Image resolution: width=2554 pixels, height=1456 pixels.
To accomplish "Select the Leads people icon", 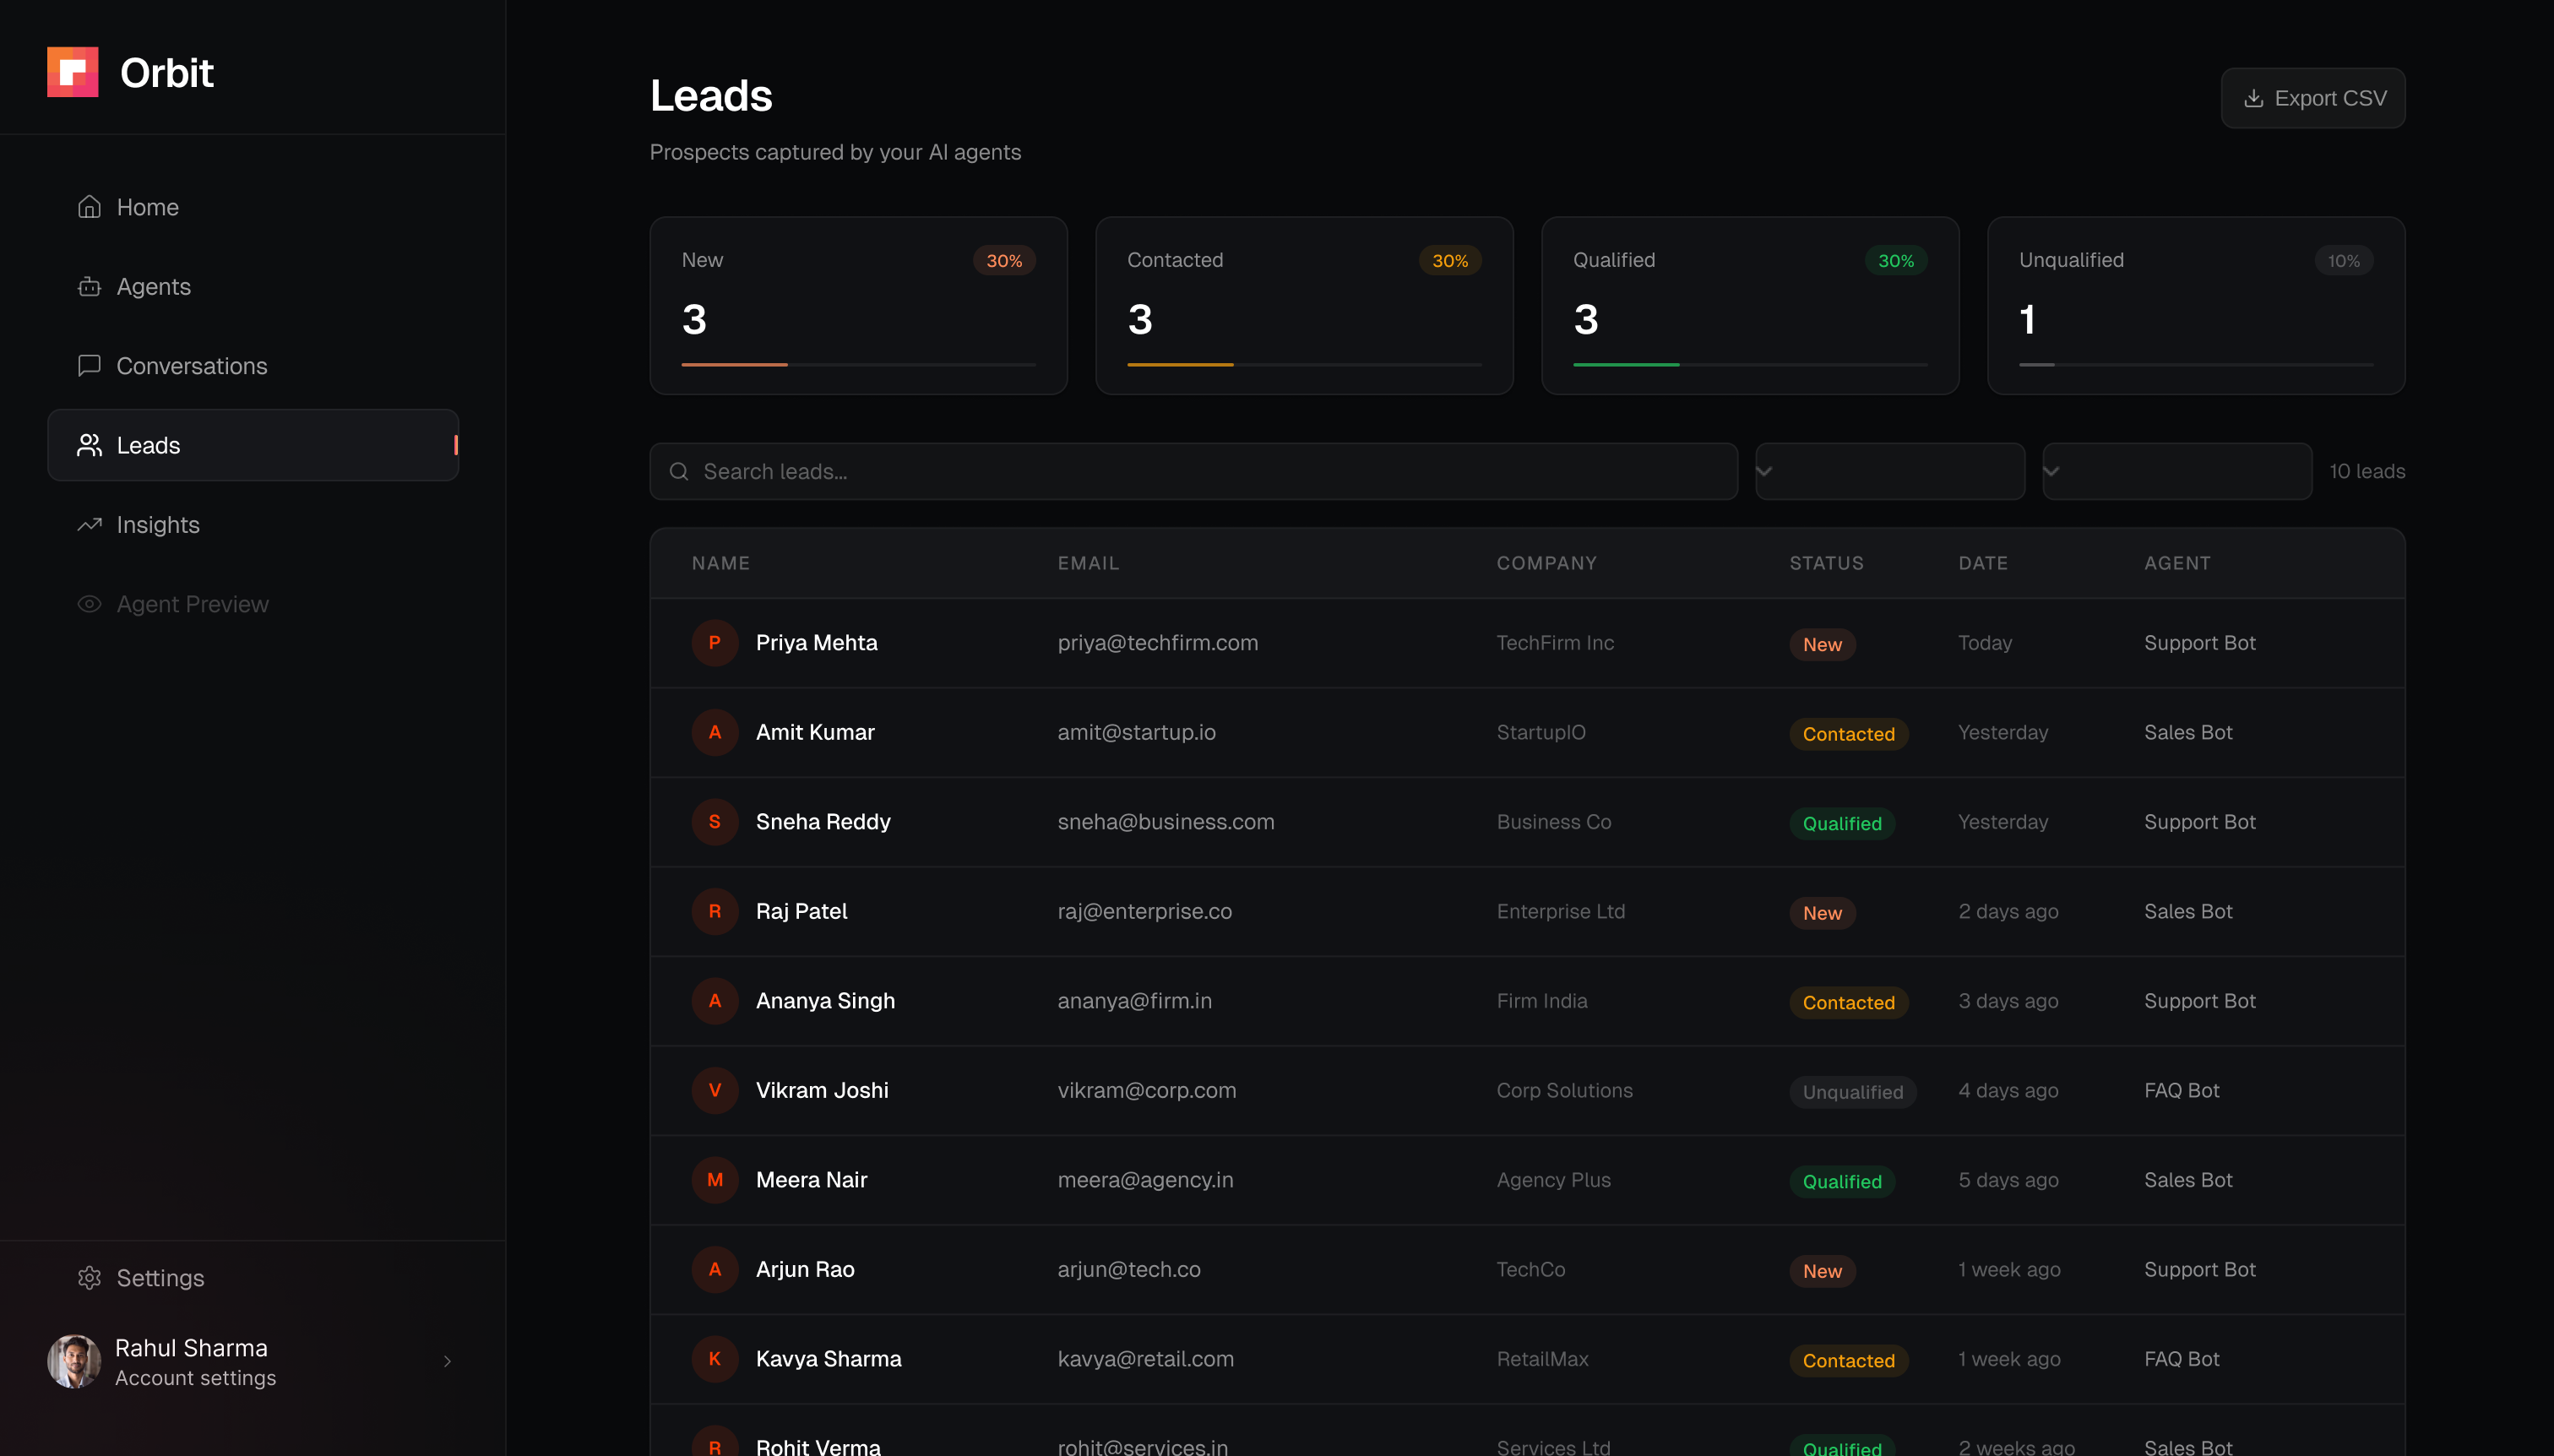I will pos(90,445).
